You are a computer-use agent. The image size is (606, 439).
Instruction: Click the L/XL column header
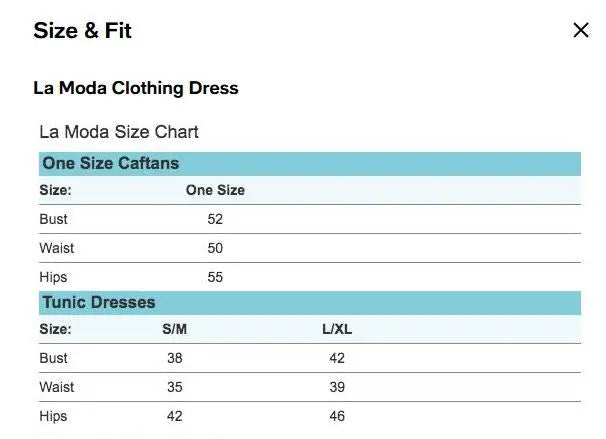coord(336,329)
